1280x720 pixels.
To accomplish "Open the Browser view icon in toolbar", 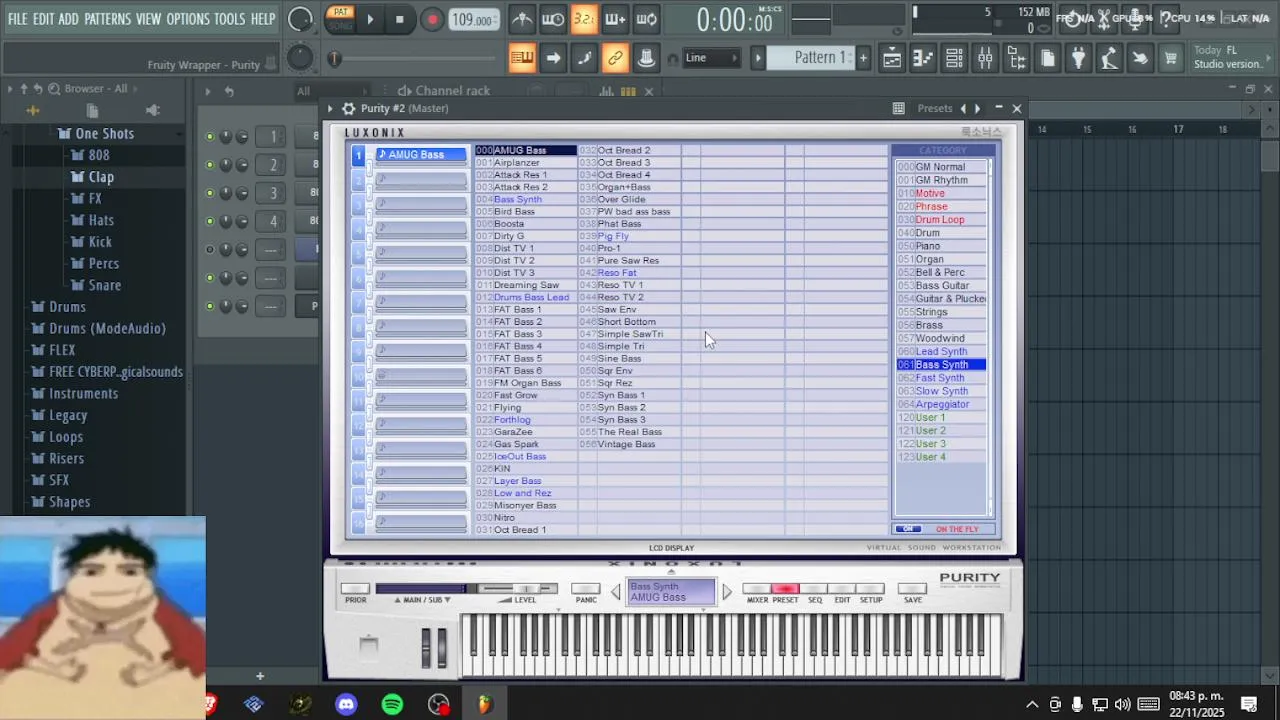I will 1016,58.
